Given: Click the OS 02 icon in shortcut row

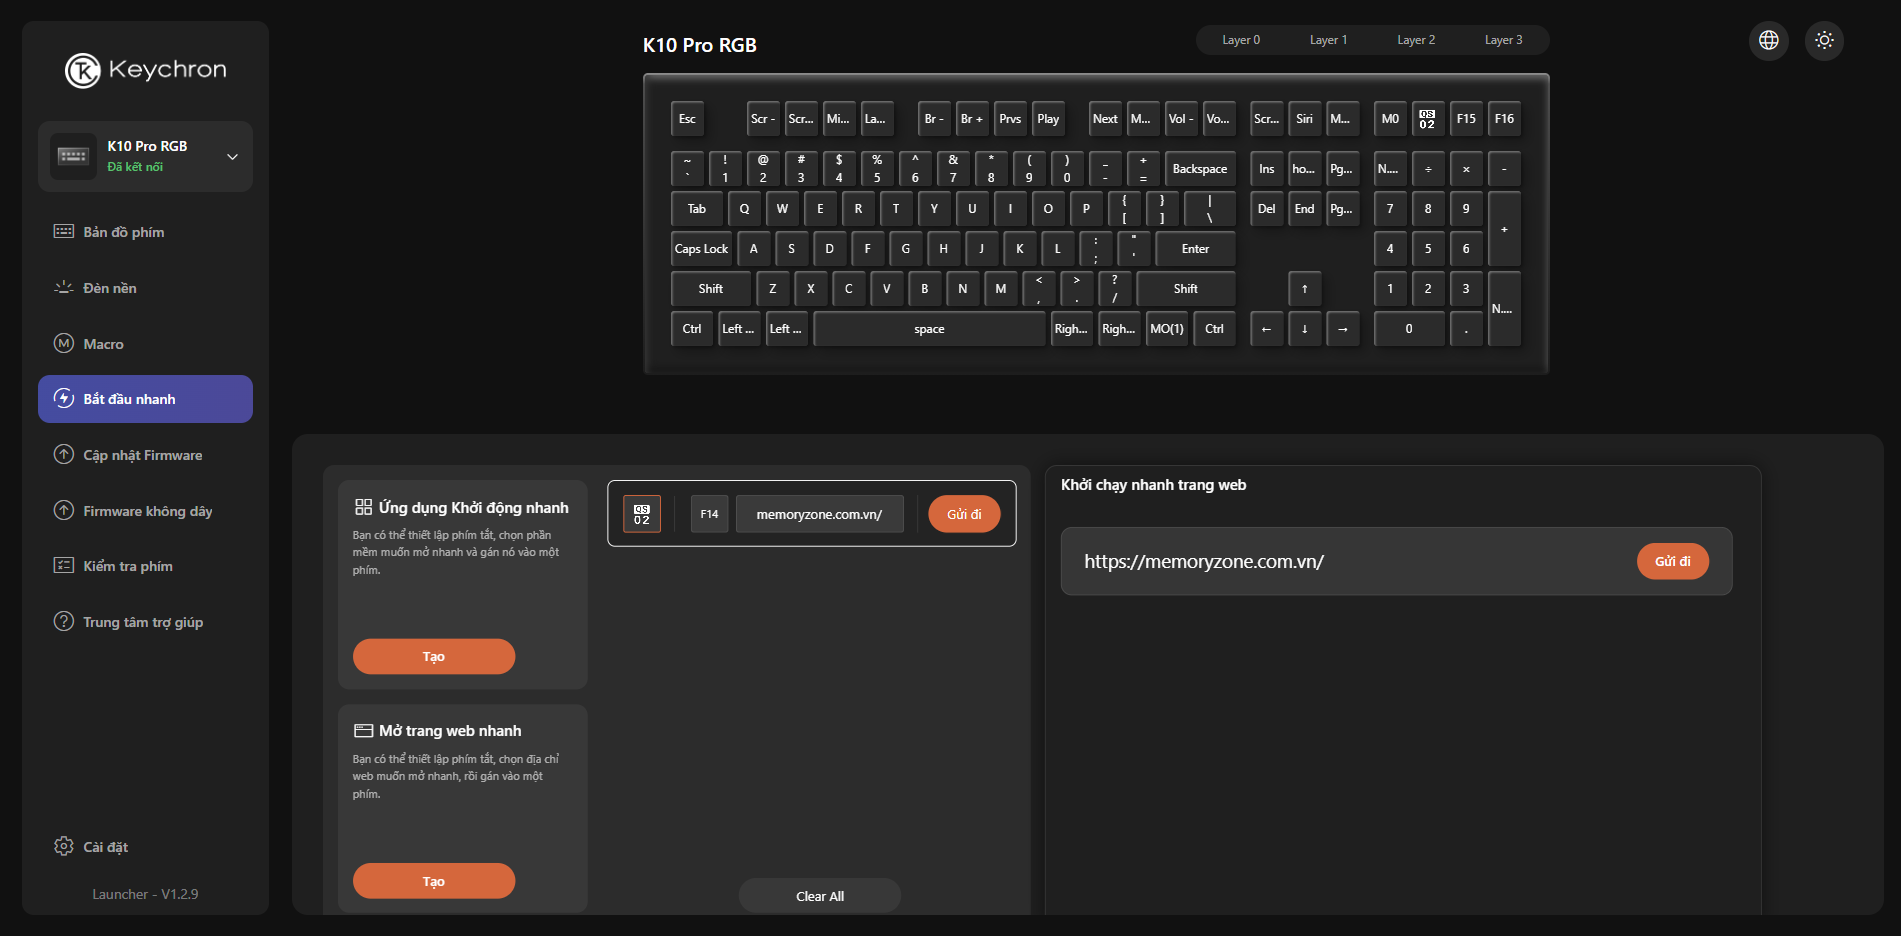Looking at the screenshot, I should (642, 514).
